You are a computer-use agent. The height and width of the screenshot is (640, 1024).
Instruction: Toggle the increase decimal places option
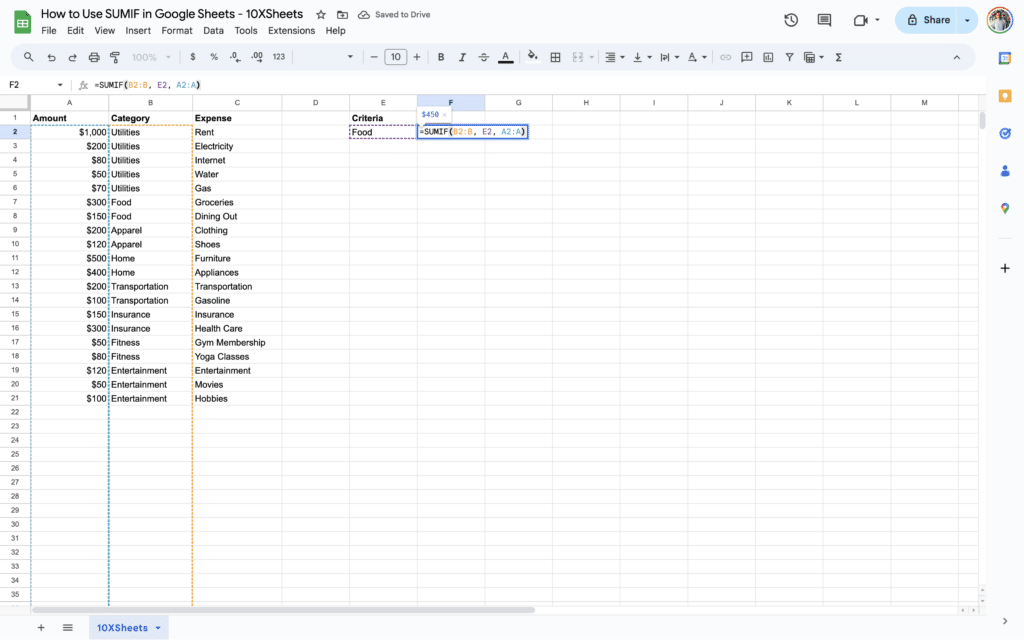click(257, 57)
